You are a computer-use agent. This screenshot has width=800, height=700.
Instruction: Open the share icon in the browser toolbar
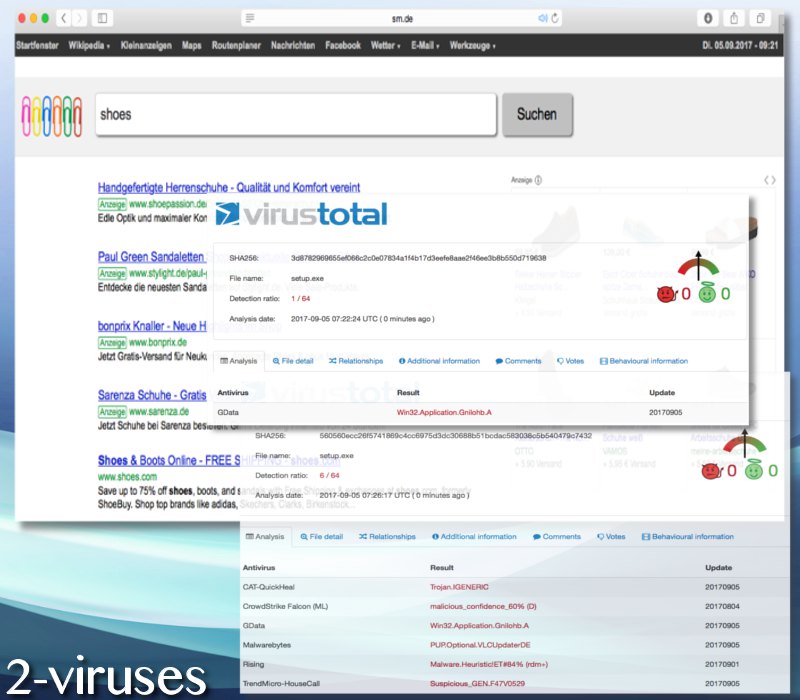(x=736, y=18)
